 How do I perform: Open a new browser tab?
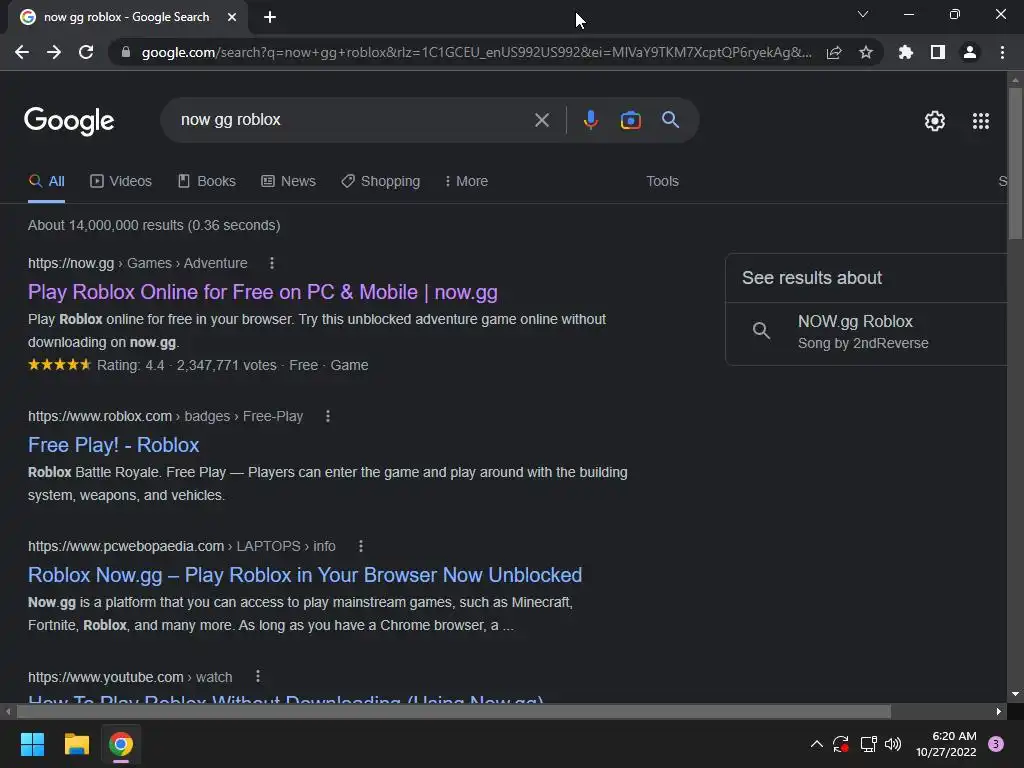270,17
